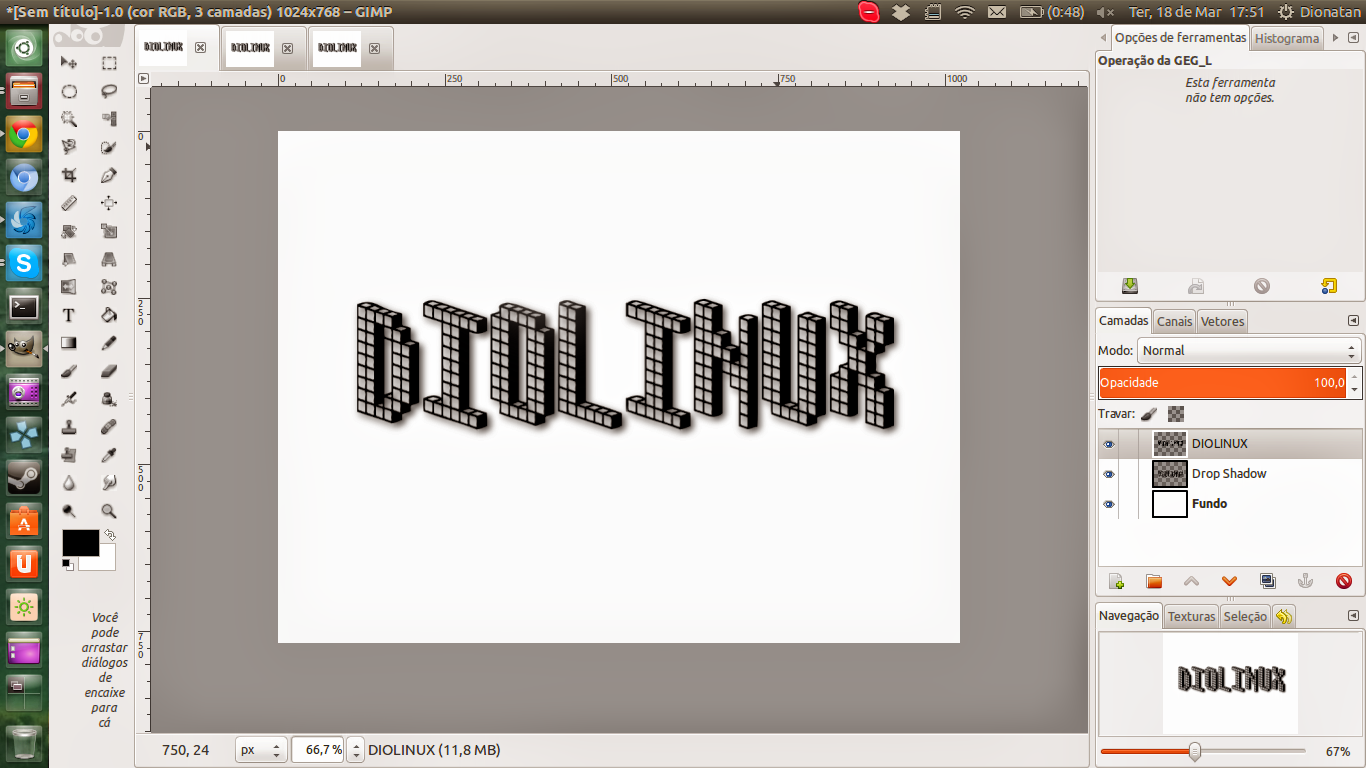Viewport: 1366px width, 768px height.
Task: Select the Free Select lasso tool
Action: click(x=109, y=91)
